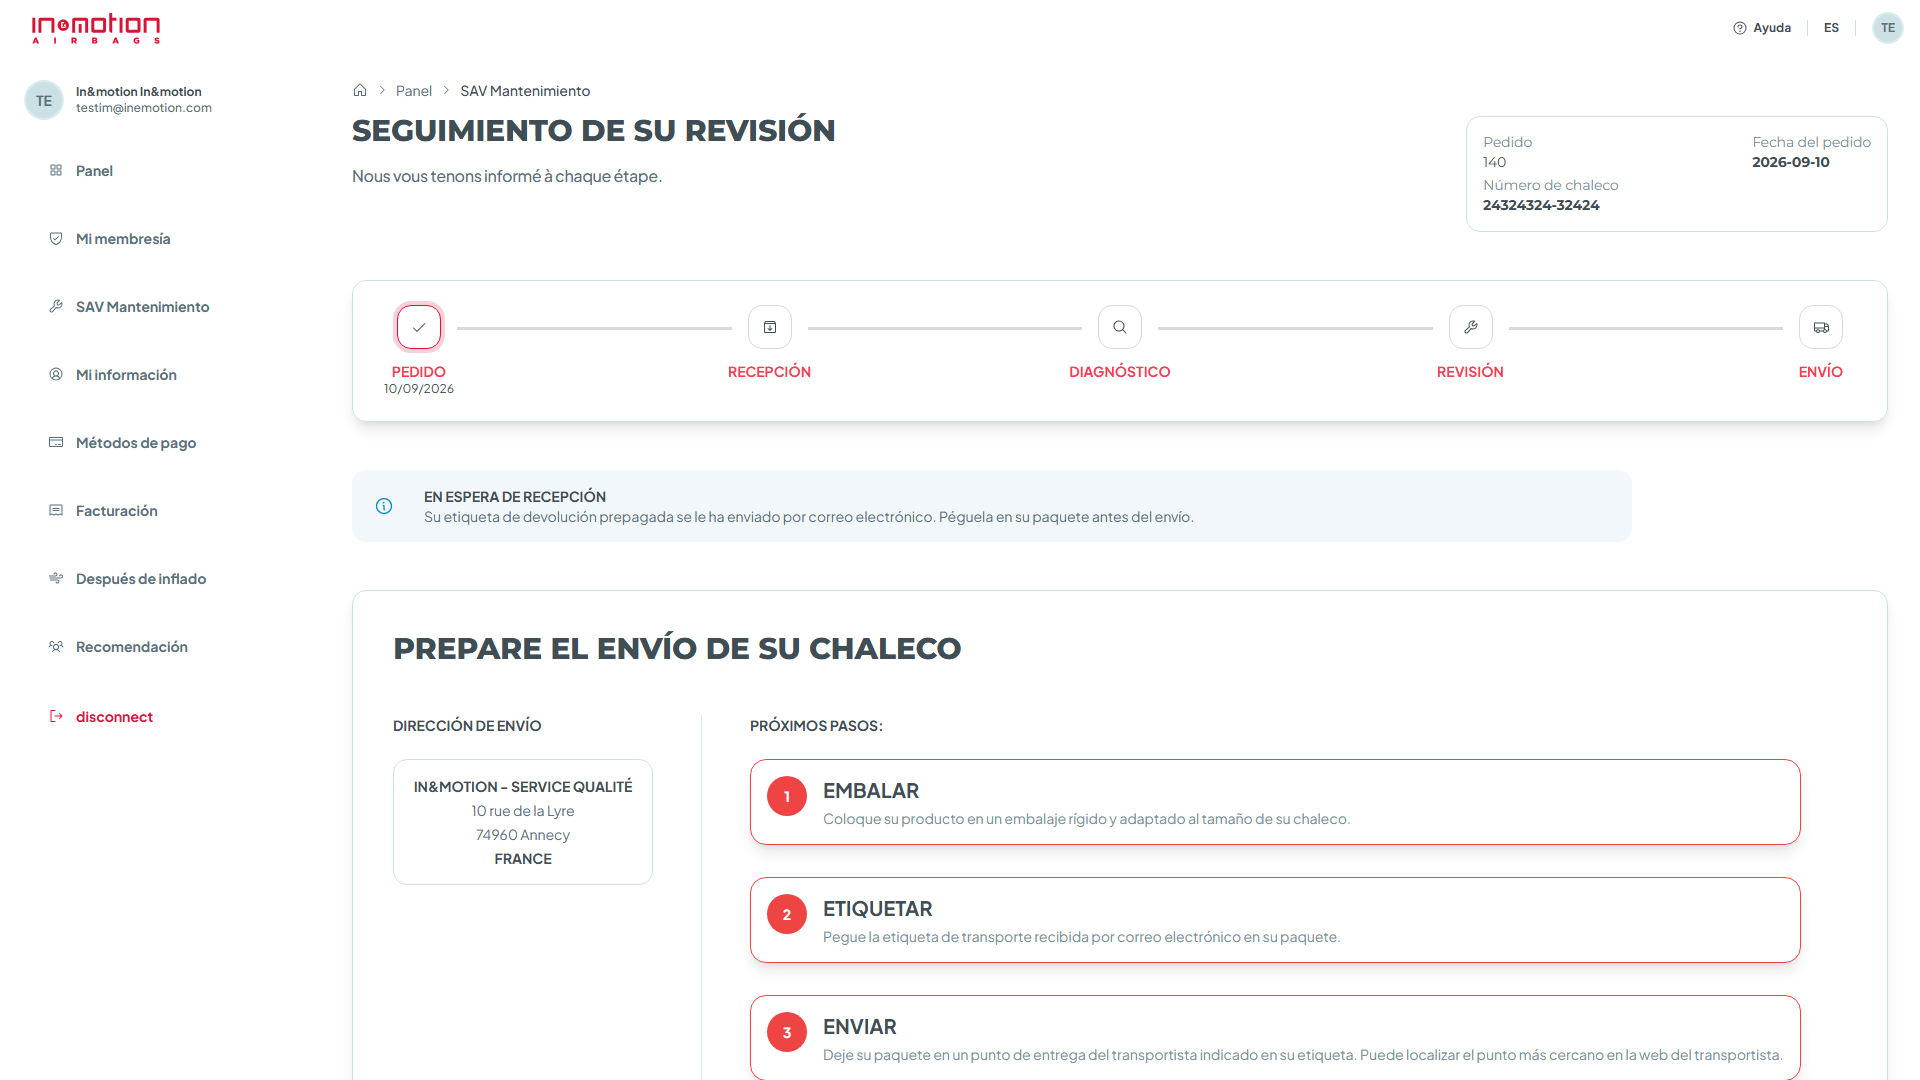Click the wrench icon beside SAV Mantenimiento
Viewport: 1920px width, 1080px height.
56,306
